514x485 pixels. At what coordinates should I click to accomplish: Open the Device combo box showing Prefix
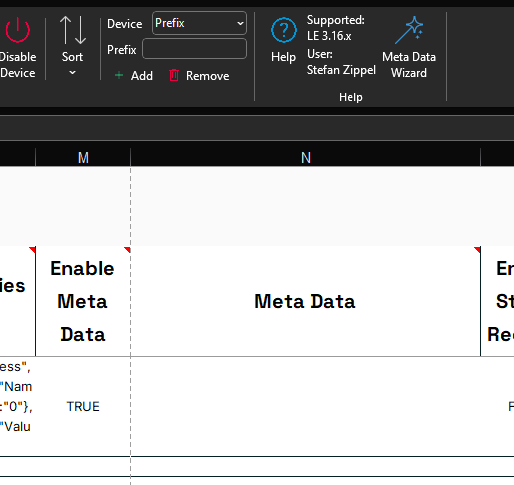(x=199, y=23)
